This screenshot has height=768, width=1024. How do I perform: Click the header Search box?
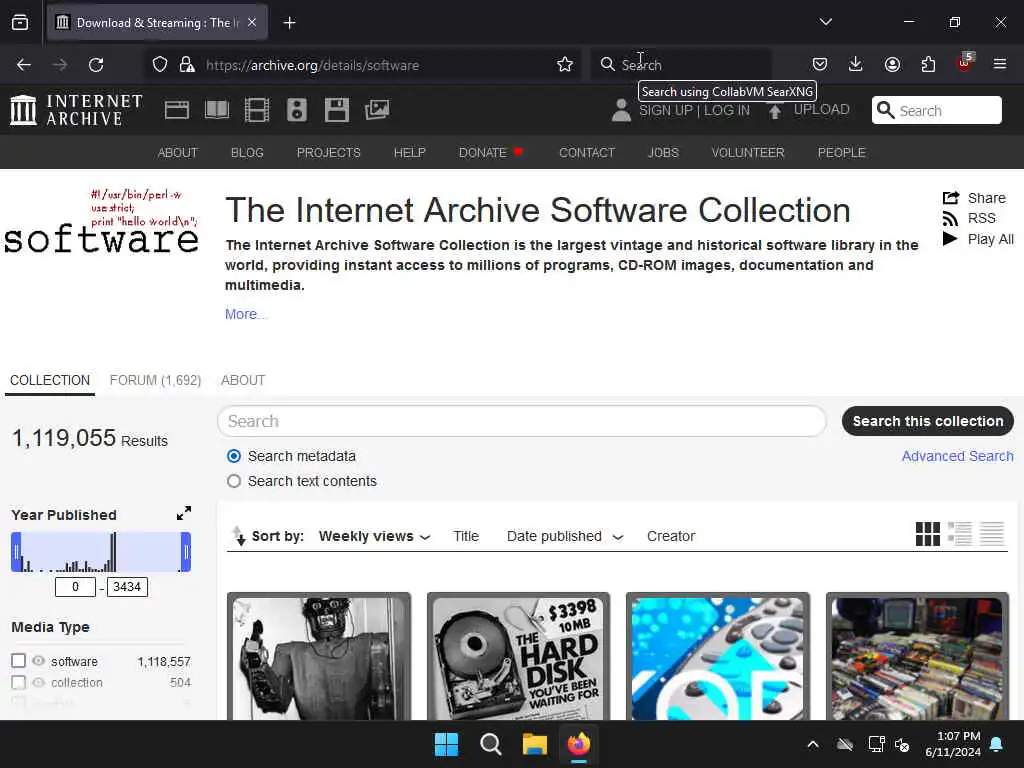point(936,110)
